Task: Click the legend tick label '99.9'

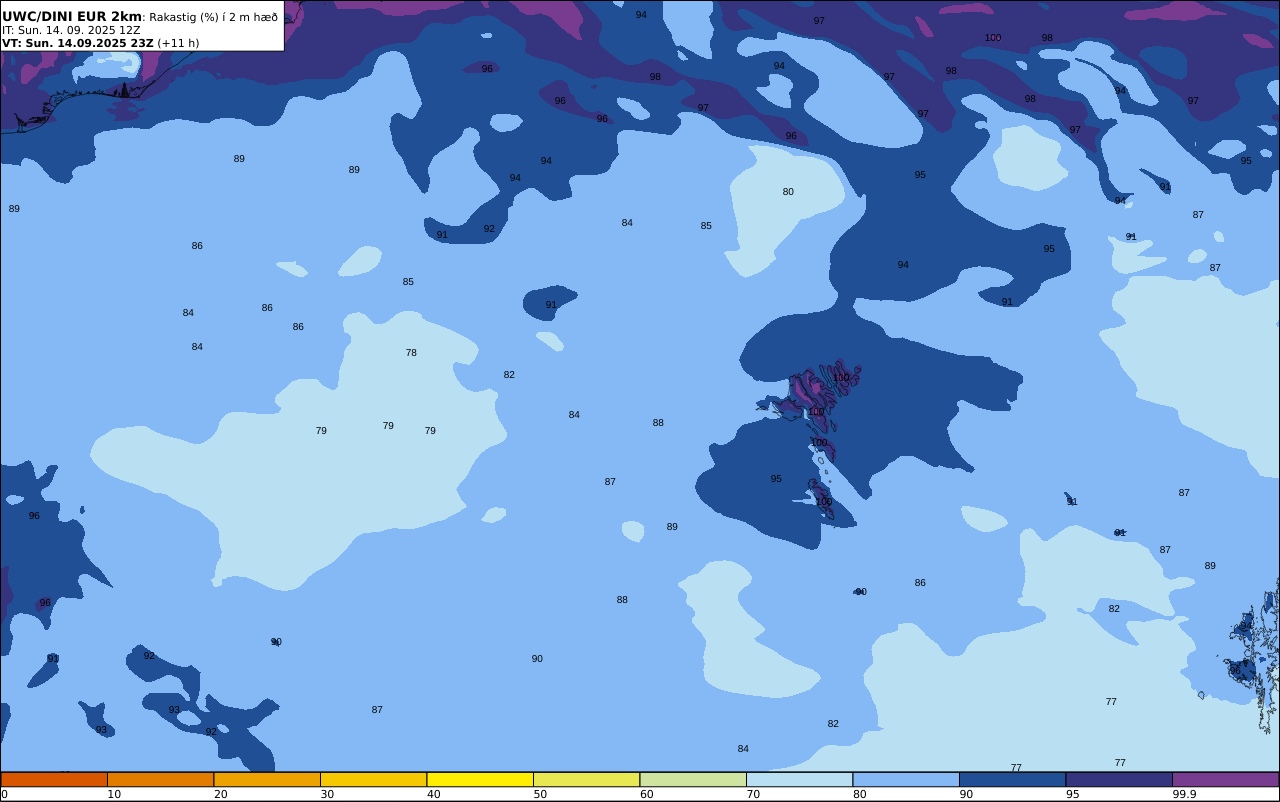Action: pos(1184,794)
